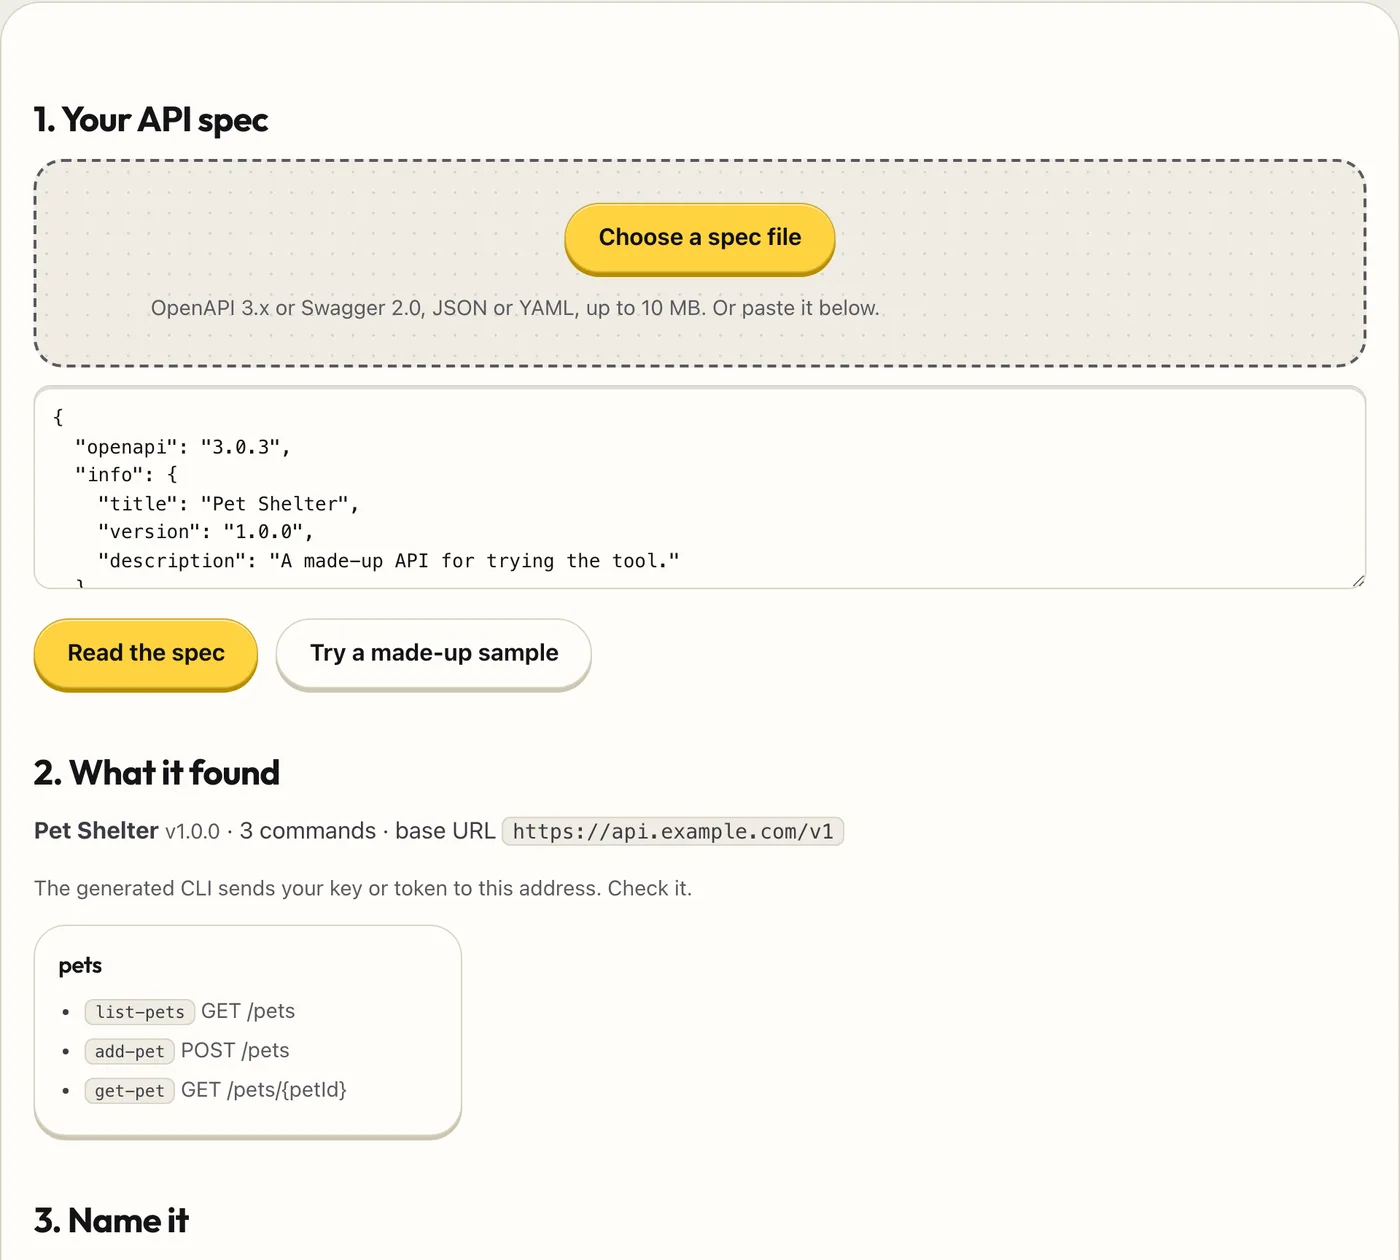Select the add-pet command code
This screenshot has height=1260, width=1400.
(130, 1051)
